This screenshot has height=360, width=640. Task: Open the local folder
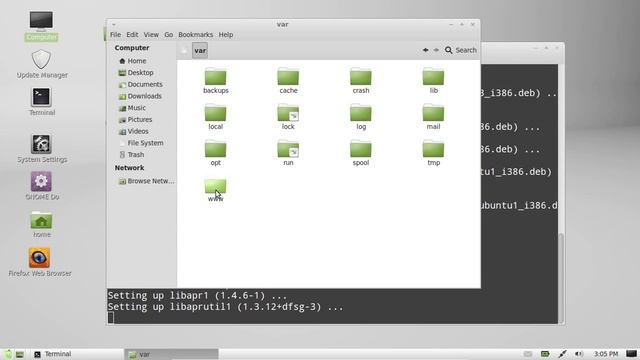point(216,116)
